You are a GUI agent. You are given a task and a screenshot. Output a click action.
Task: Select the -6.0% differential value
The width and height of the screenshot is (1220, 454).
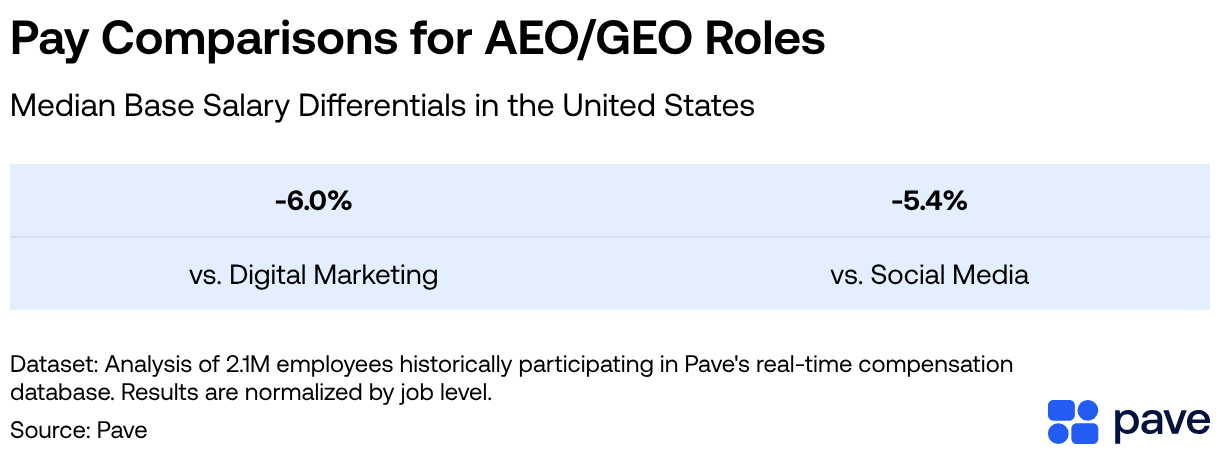click(313, 201)
